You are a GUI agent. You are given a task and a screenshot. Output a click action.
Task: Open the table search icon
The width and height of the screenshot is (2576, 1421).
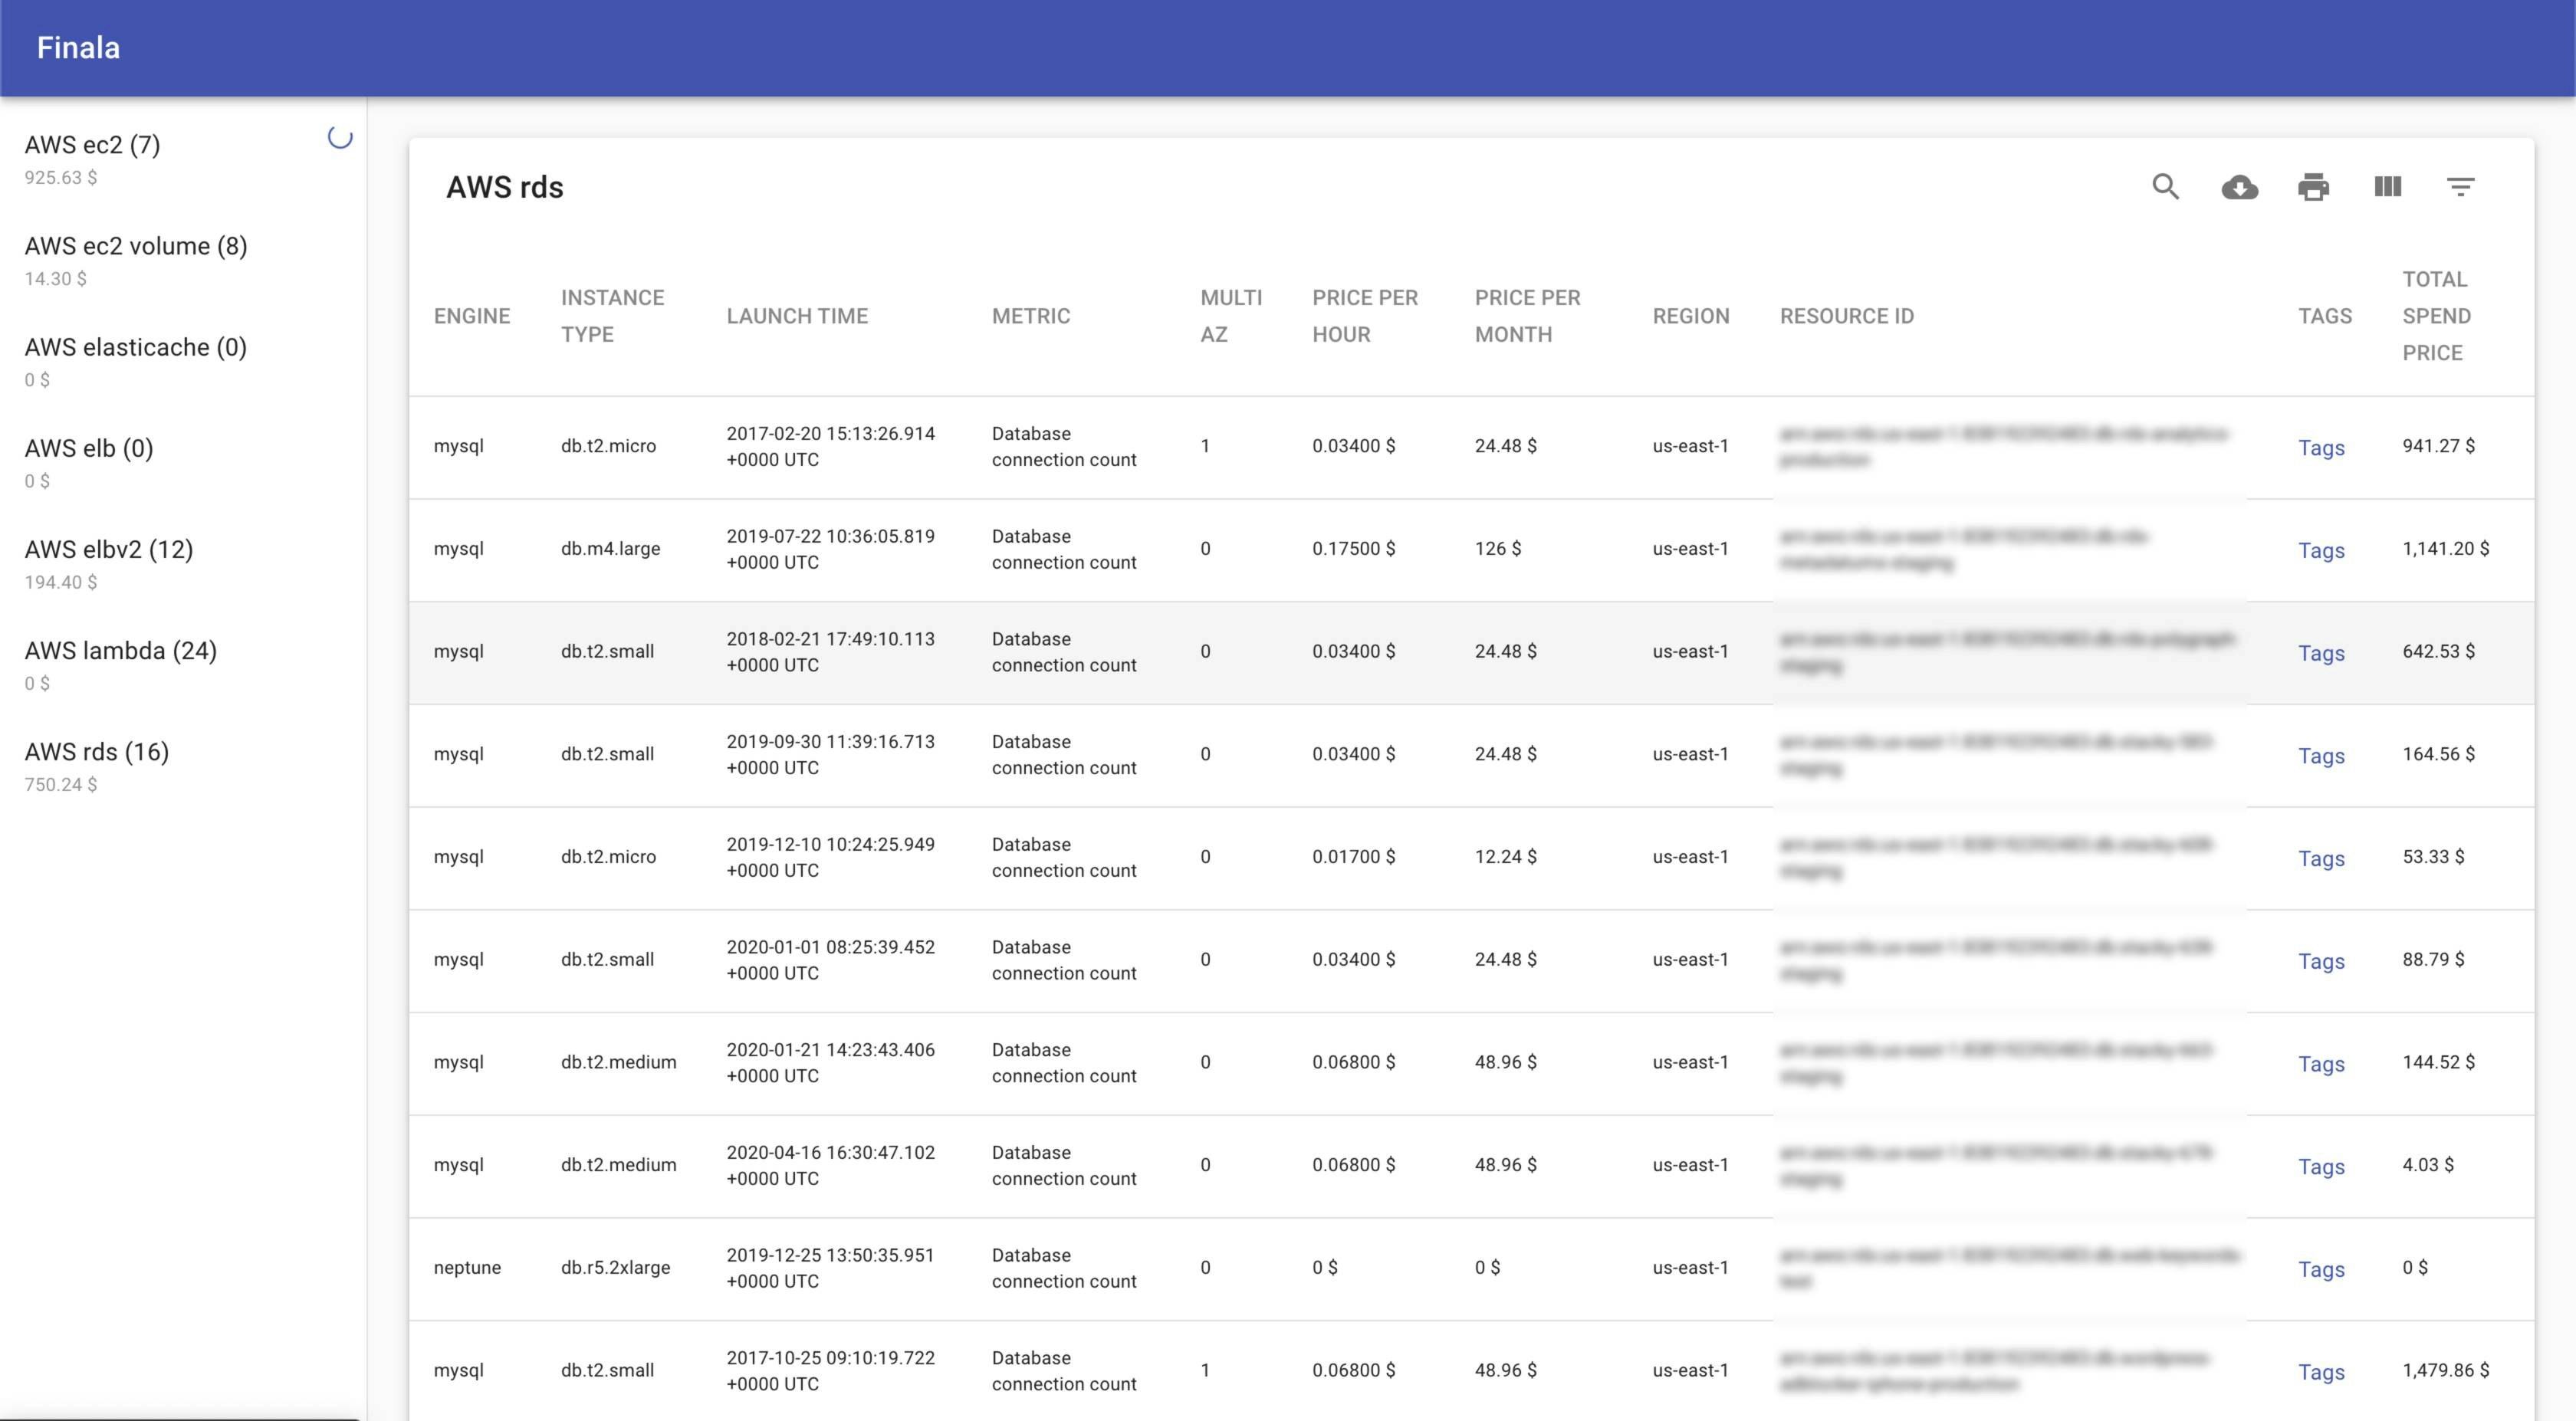pos(2165,187)
